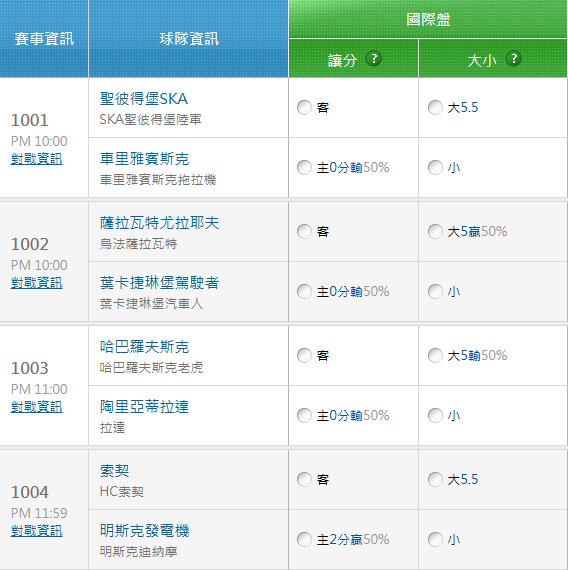Click team name 陶里亞蒂拉達

coord(144,407)
